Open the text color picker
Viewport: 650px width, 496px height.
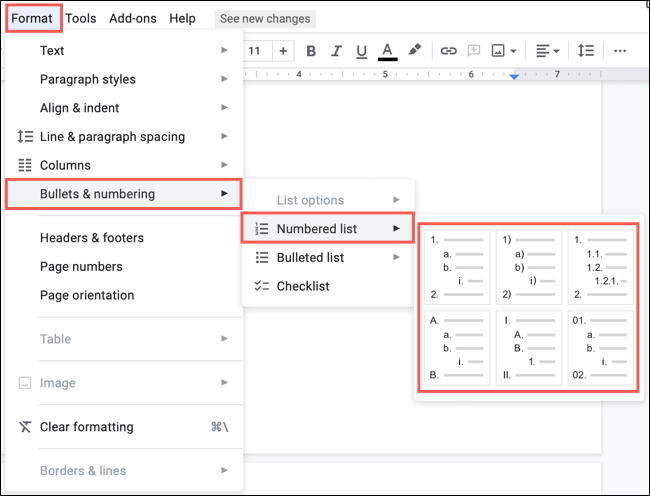point(387,51)
